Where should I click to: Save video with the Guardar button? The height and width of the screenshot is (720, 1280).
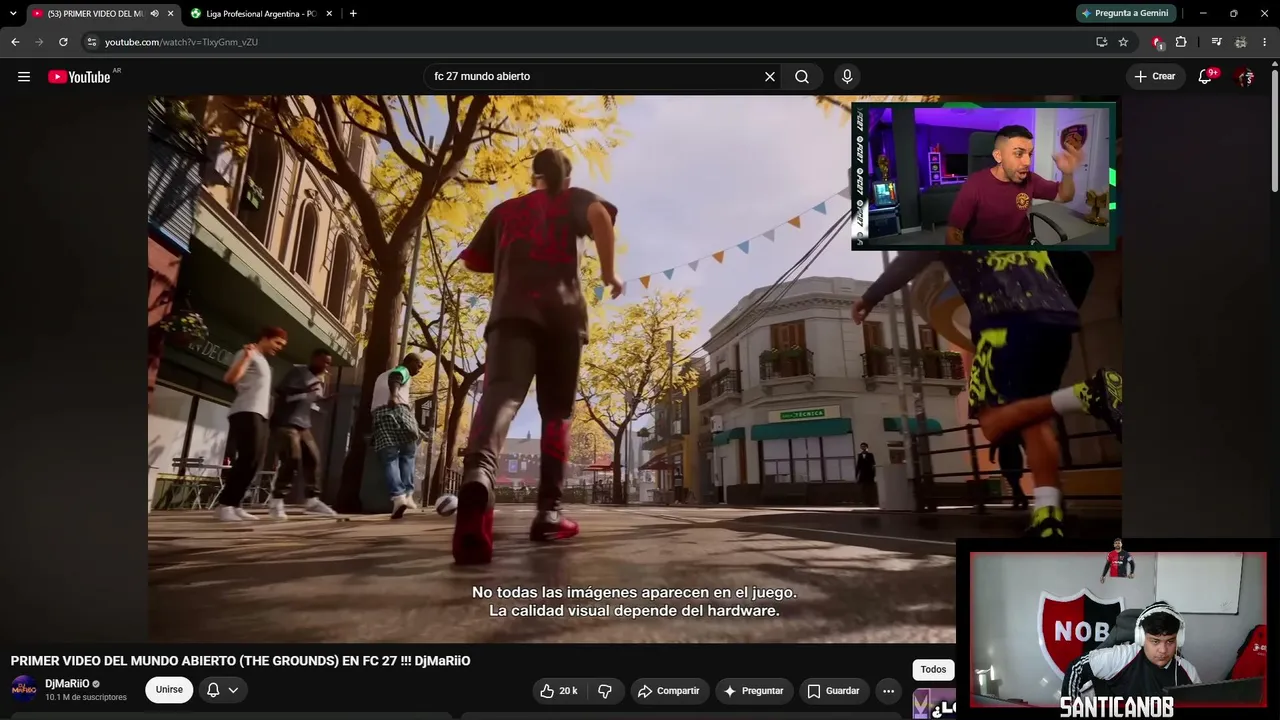[834, 691]
